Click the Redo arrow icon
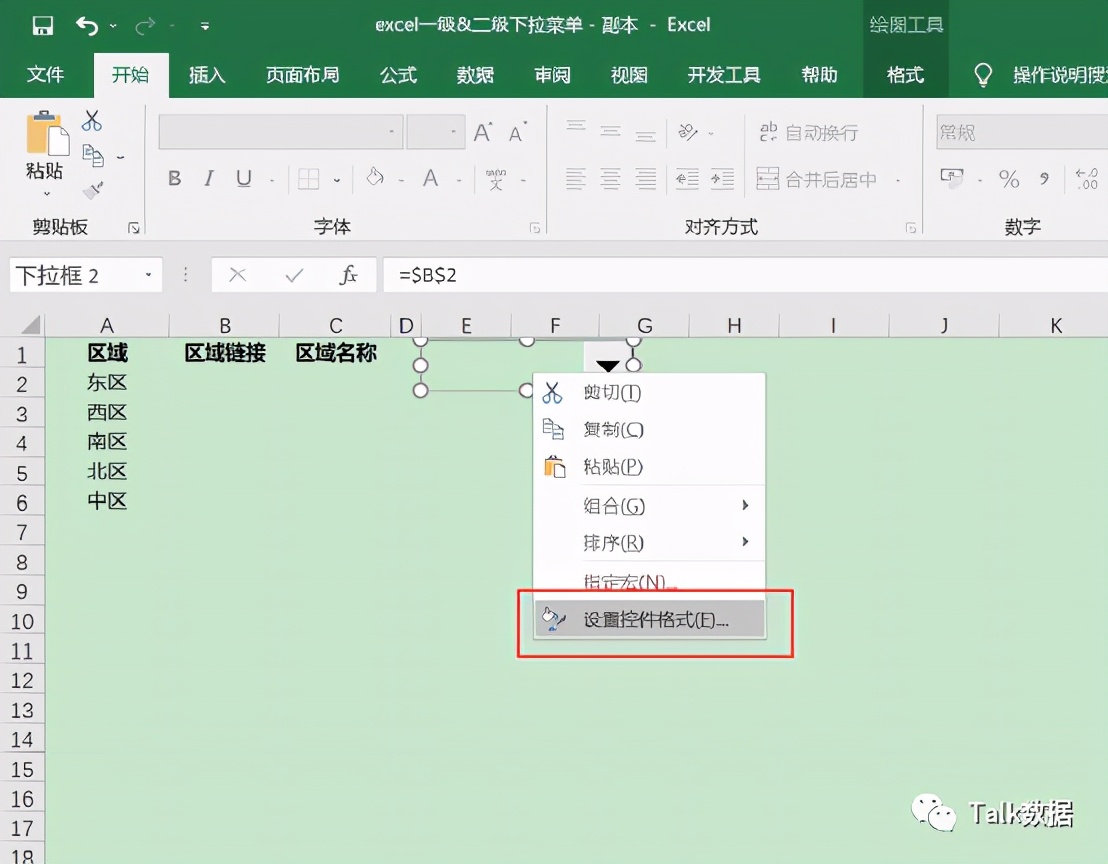The width and height of the screenshot is (1108, 864). pyautogui.click(x=145, y=26)
